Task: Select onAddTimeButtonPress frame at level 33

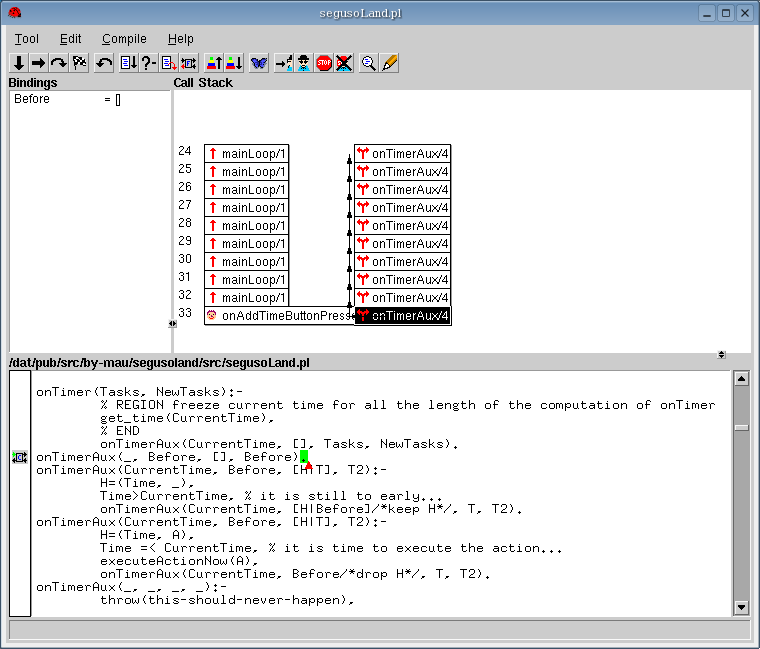Action: pyautogui.click(x=279, y=316)
